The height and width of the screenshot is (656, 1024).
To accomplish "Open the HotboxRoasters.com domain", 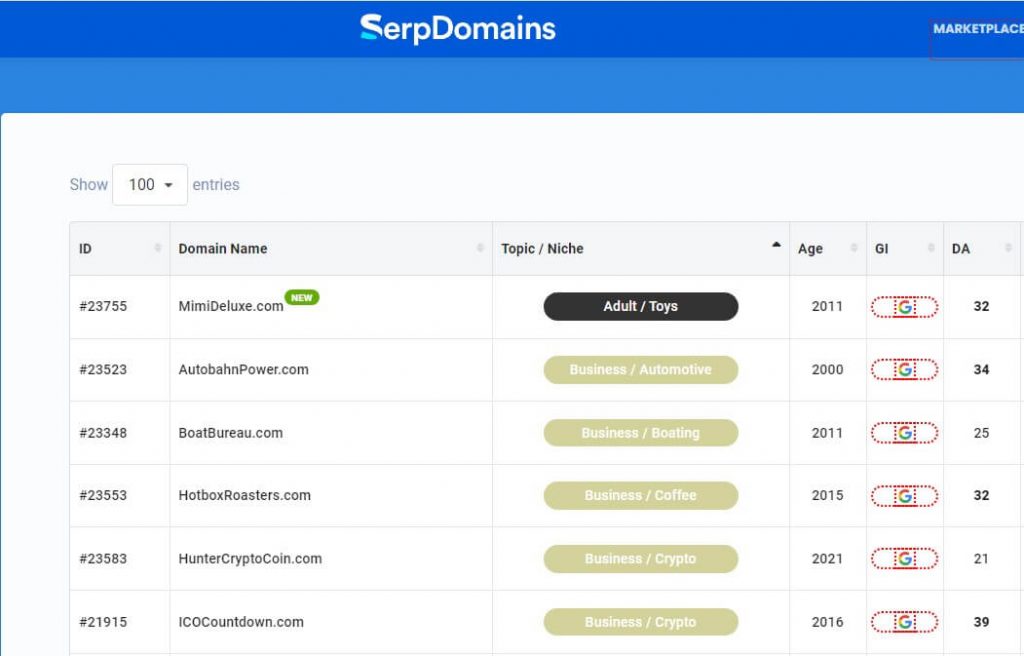I will click(x=245, y=495).
